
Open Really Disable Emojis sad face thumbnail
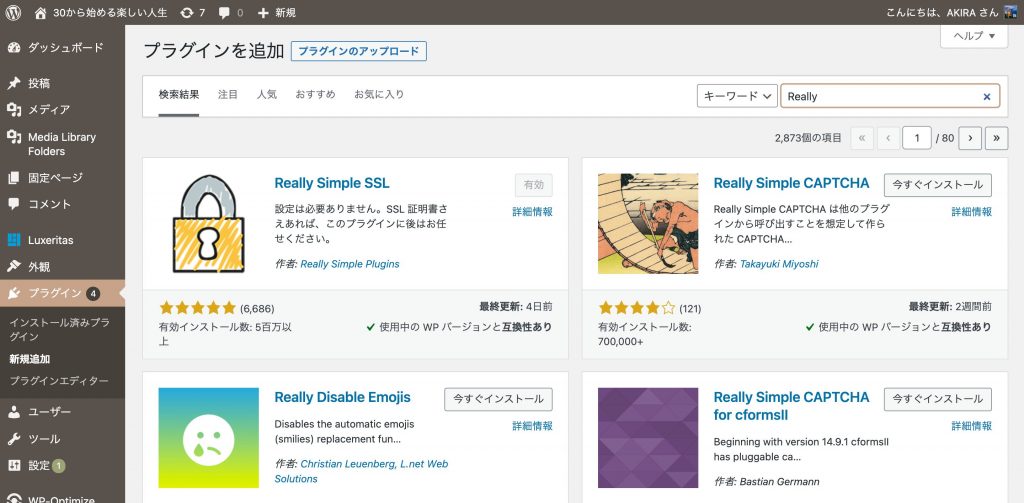(x=208, y=438)
